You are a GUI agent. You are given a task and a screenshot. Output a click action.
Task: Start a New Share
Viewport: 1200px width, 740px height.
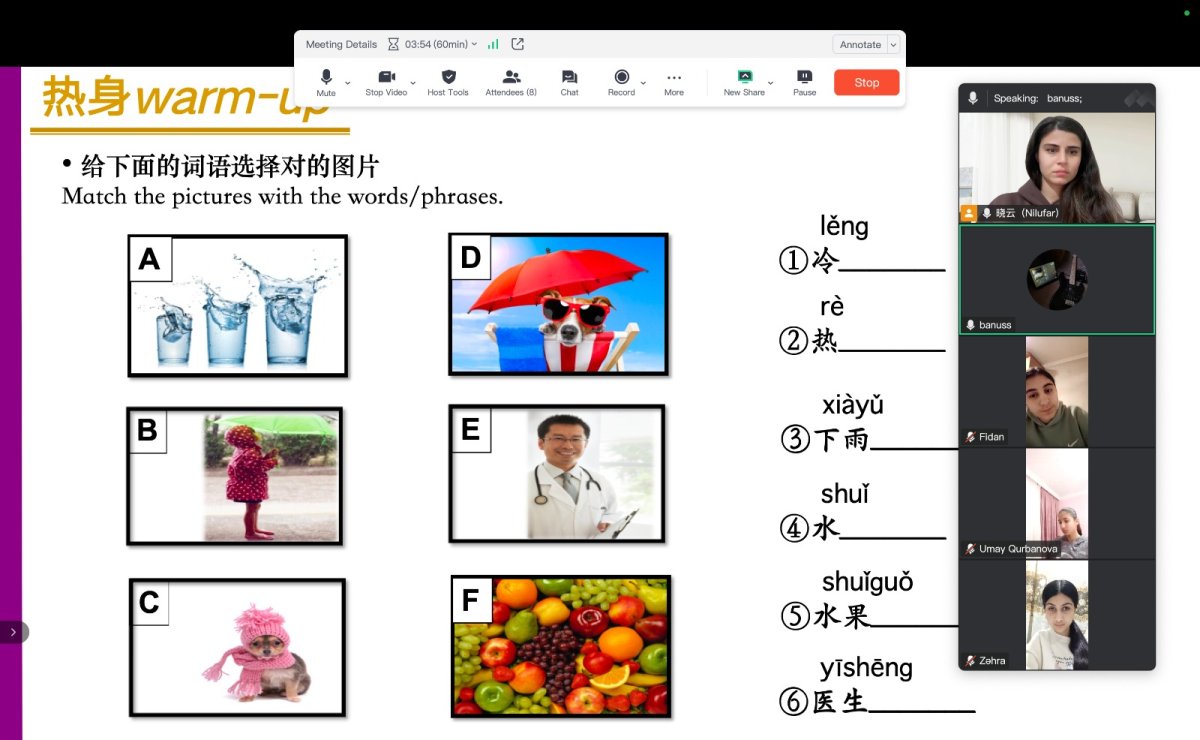(x=744, y=82)
